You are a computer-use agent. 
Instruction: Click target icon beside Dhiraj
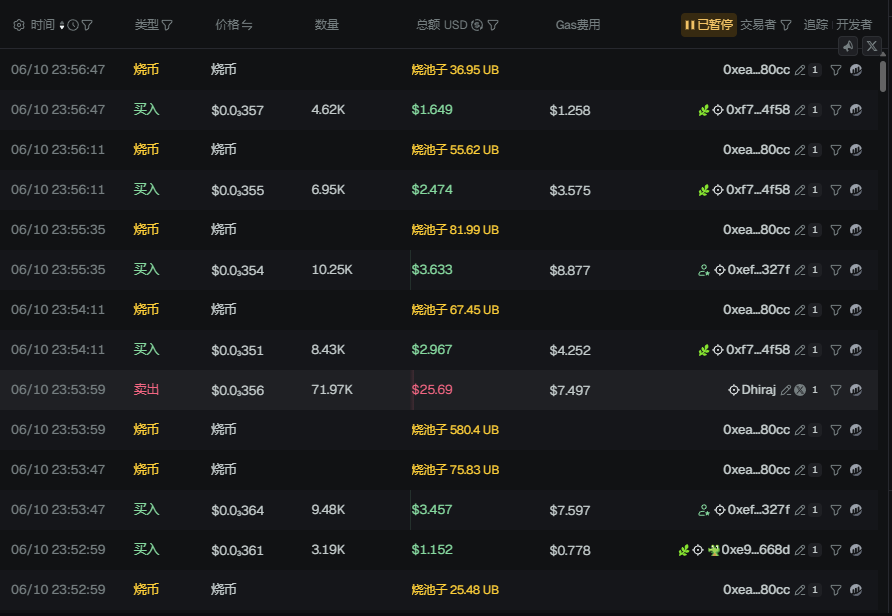[734, 390]
